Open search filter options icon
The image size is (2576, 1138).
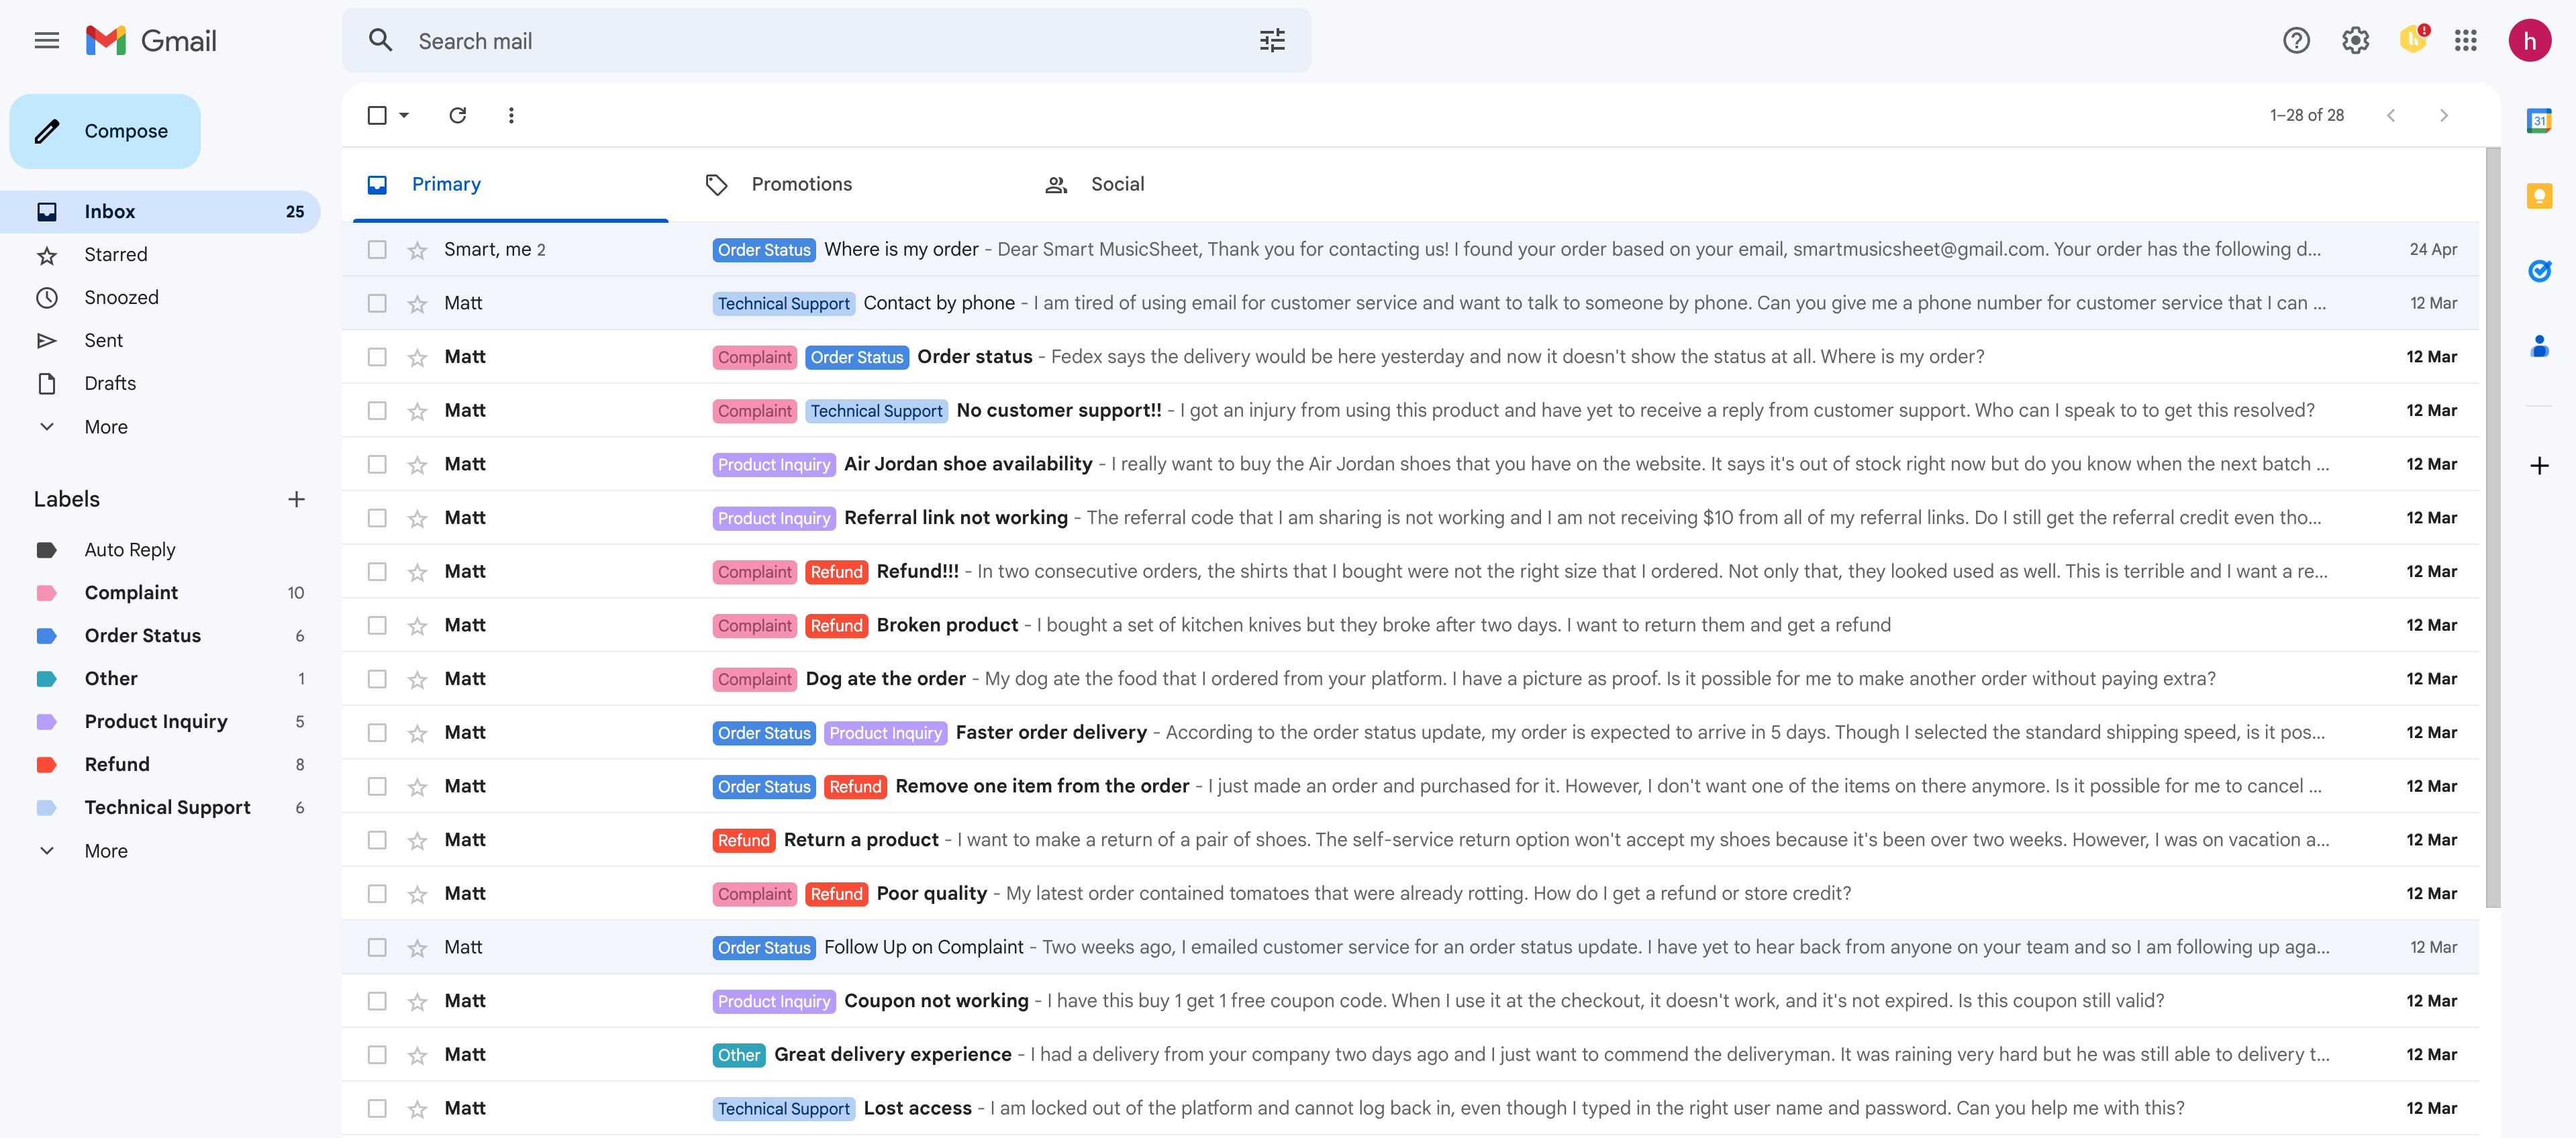tap(1272, 41)
